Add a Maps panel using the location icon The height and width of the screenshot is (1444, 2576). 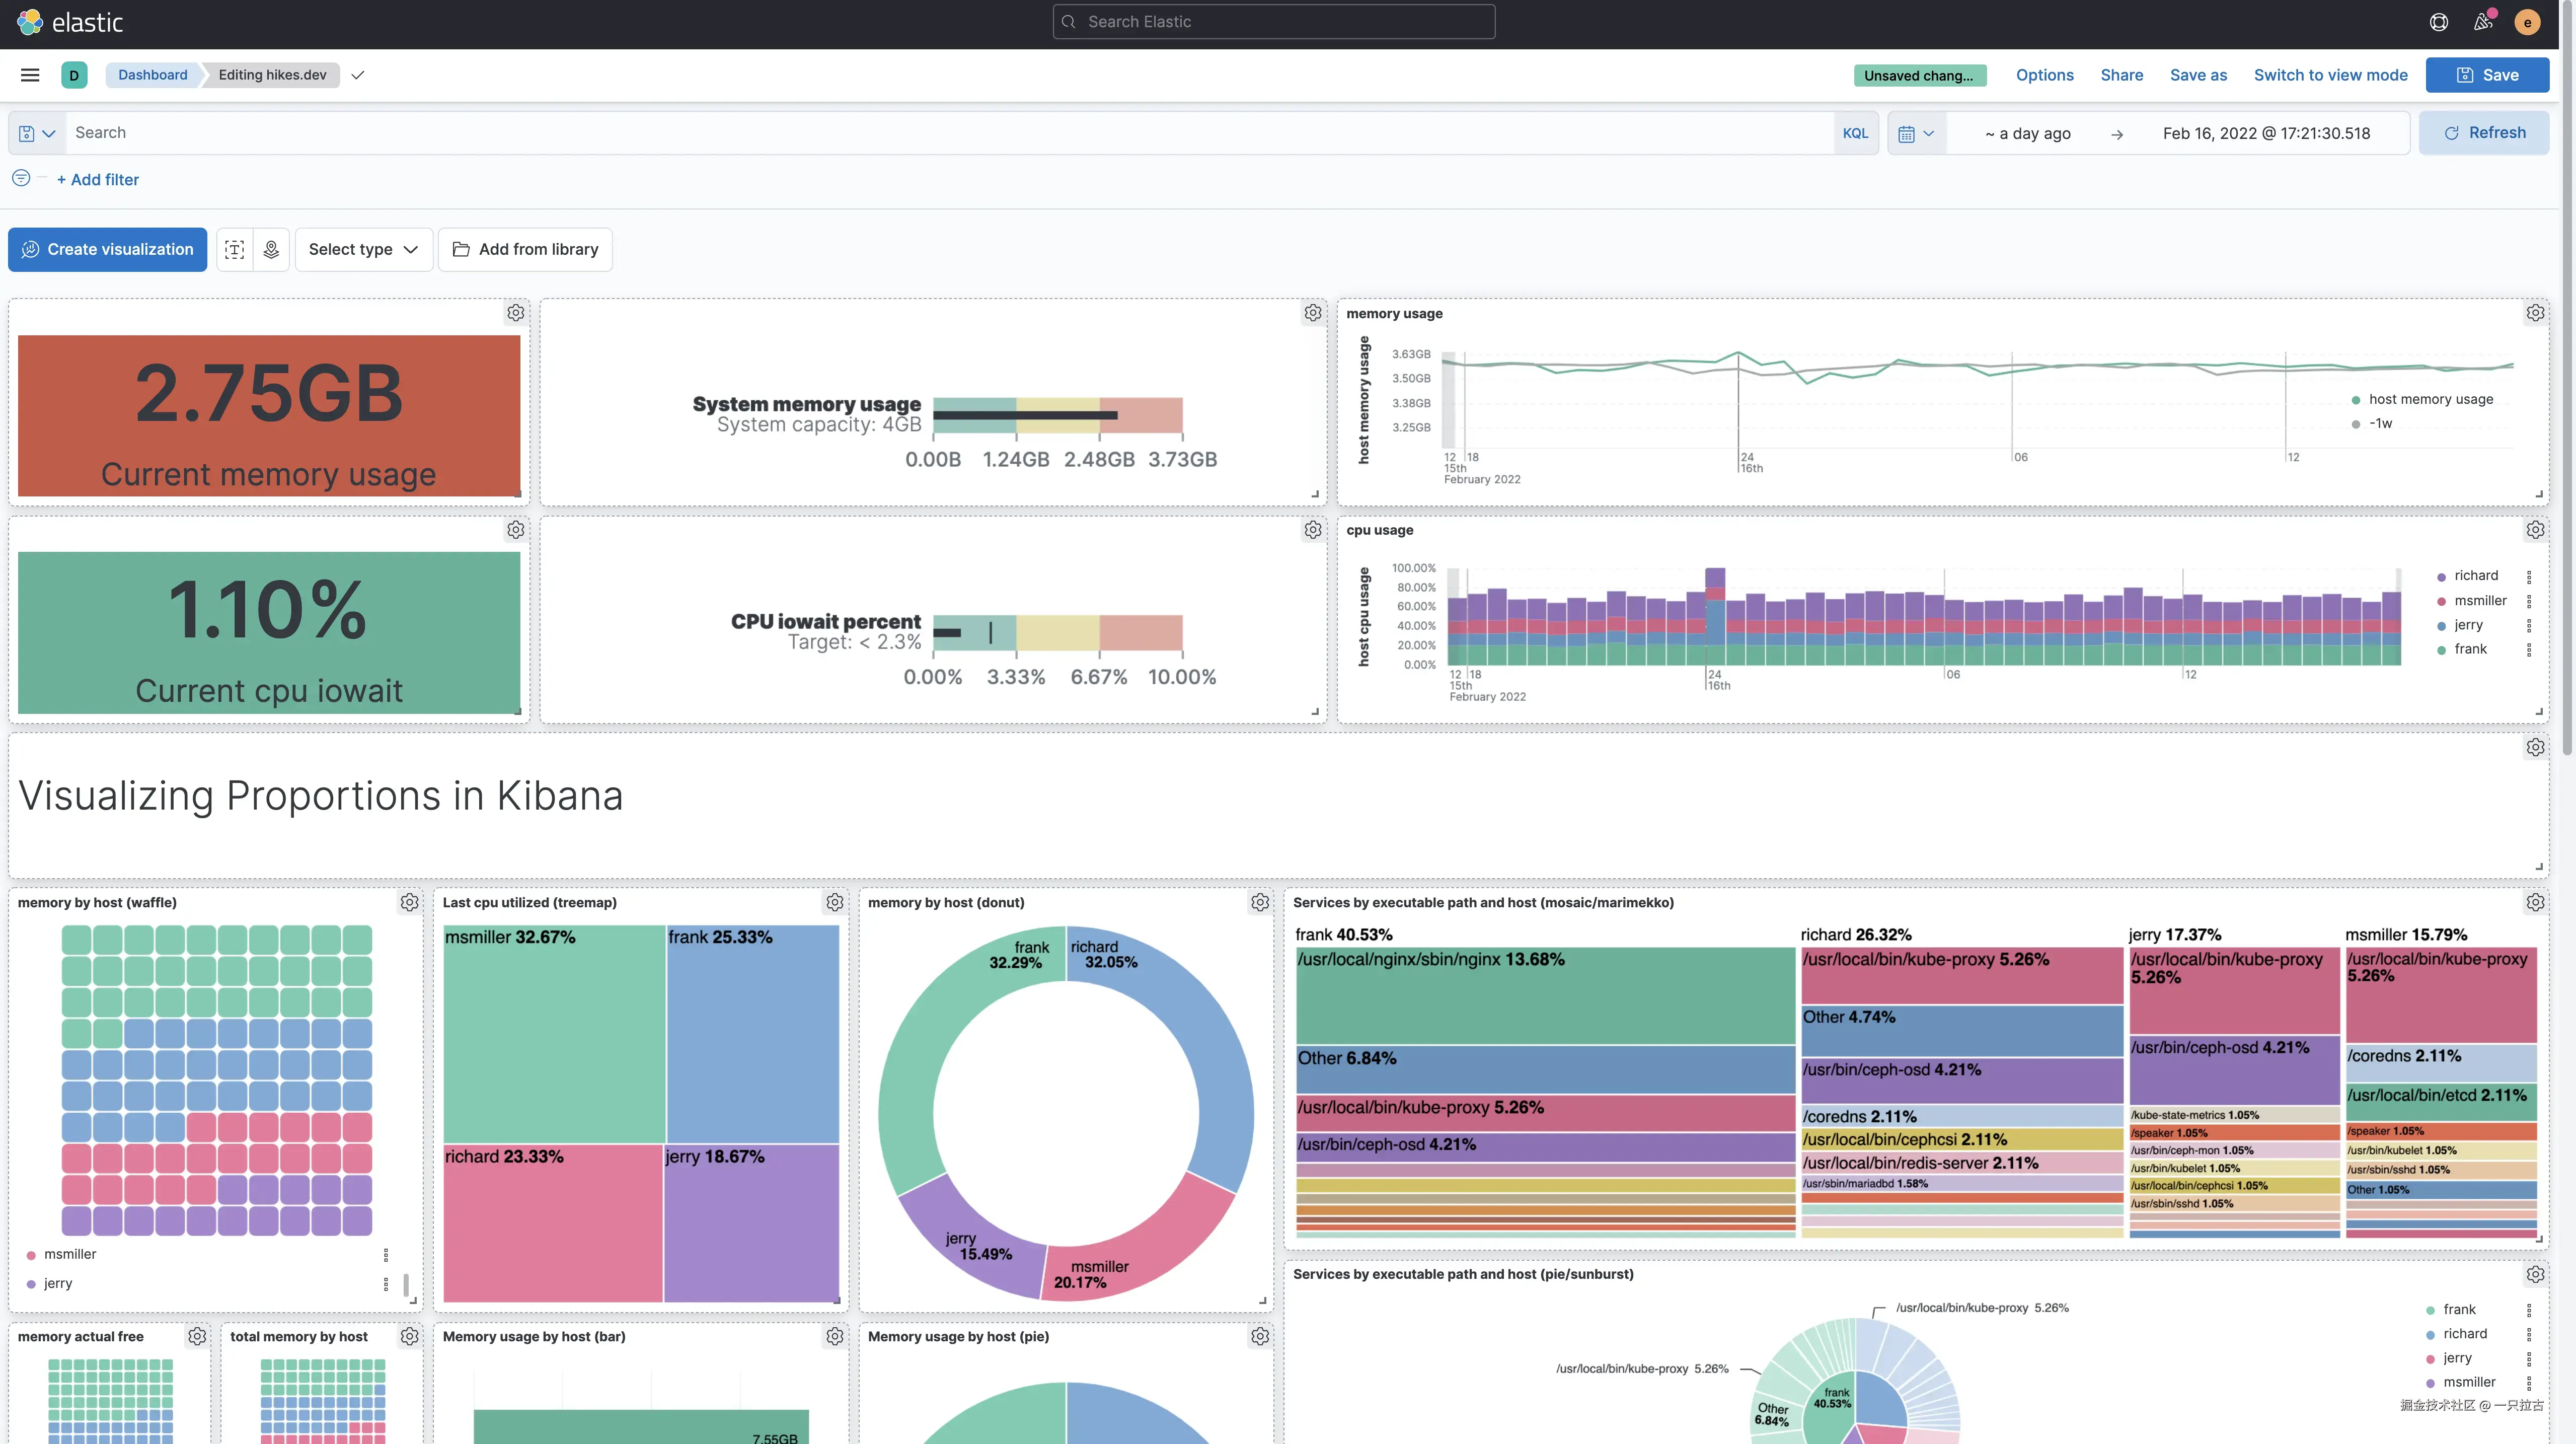[x=270, y=249]
